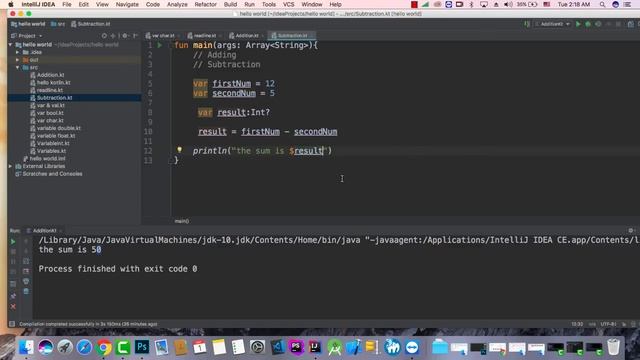
Task: Click the main() breadcrumb below editor
Action: click(182, 221)
